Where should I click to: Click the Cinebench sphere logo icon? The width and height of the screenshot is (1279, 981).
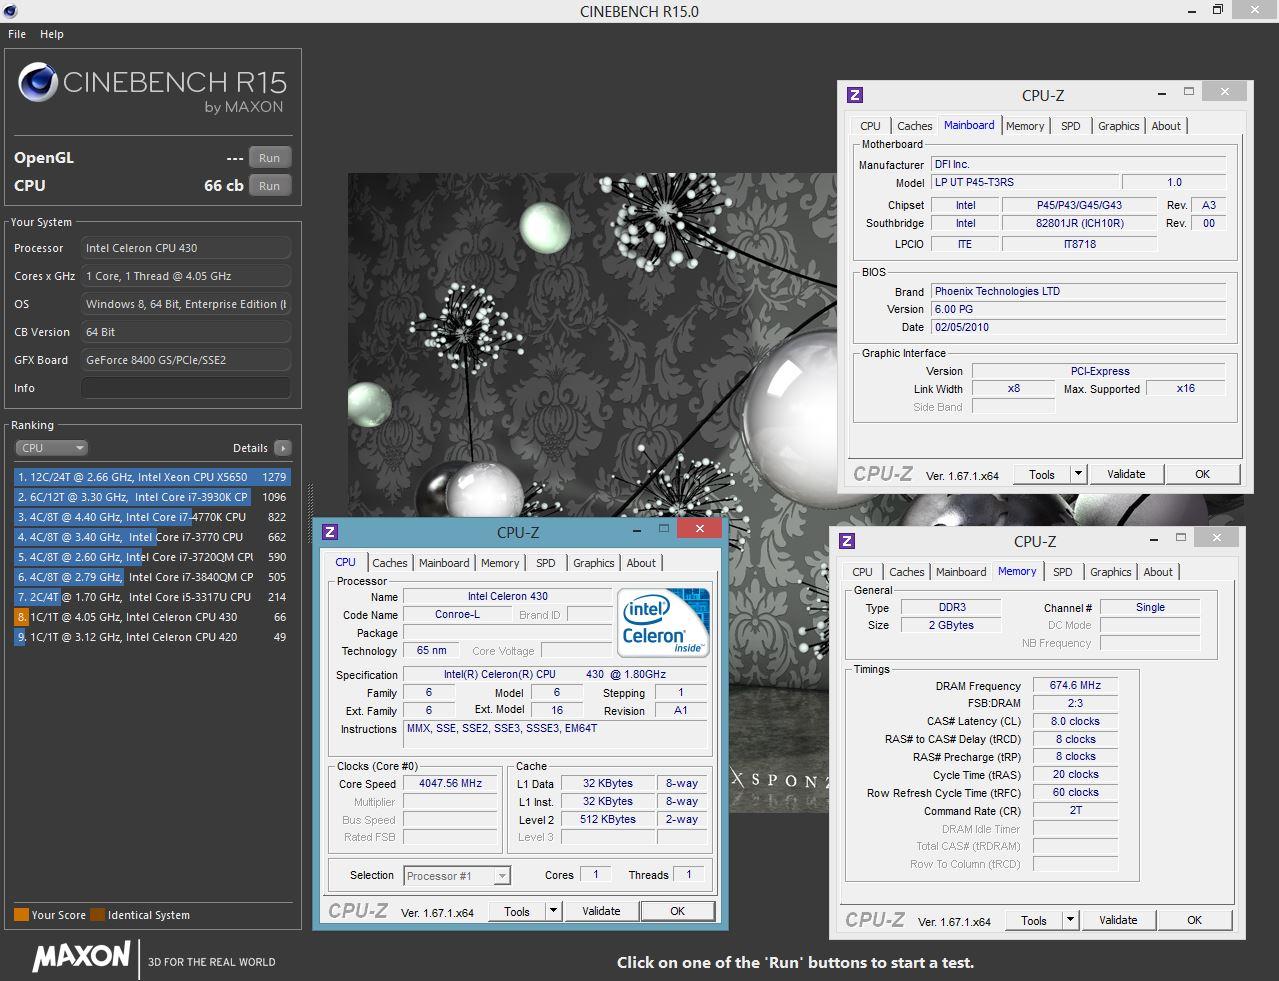[38, 82]
